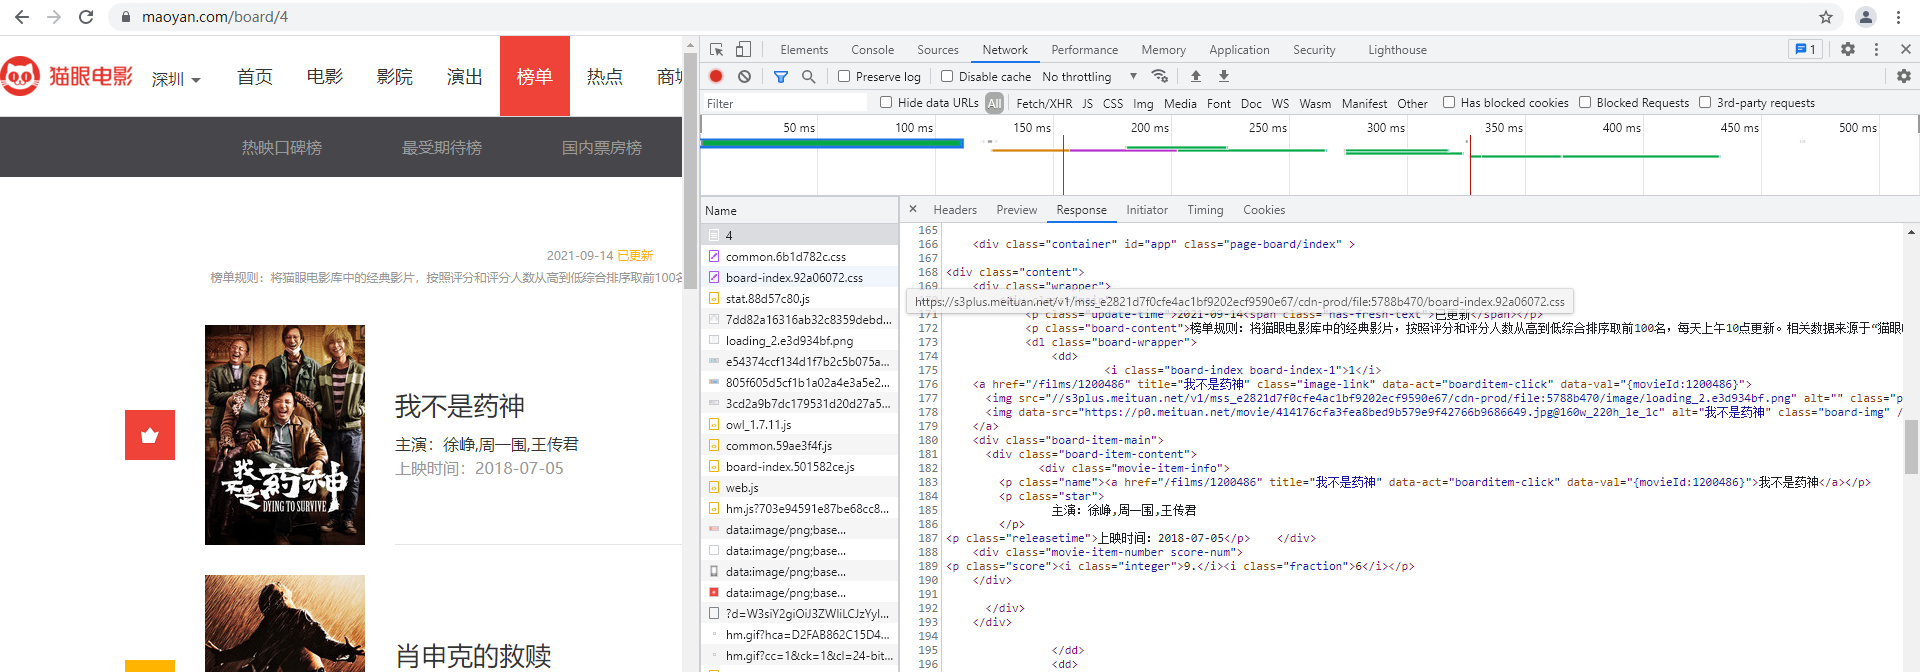Tick the 3rd-party requests checkbox
The width and height of the screenshot is (1920, 672).
click(1705, 102)
